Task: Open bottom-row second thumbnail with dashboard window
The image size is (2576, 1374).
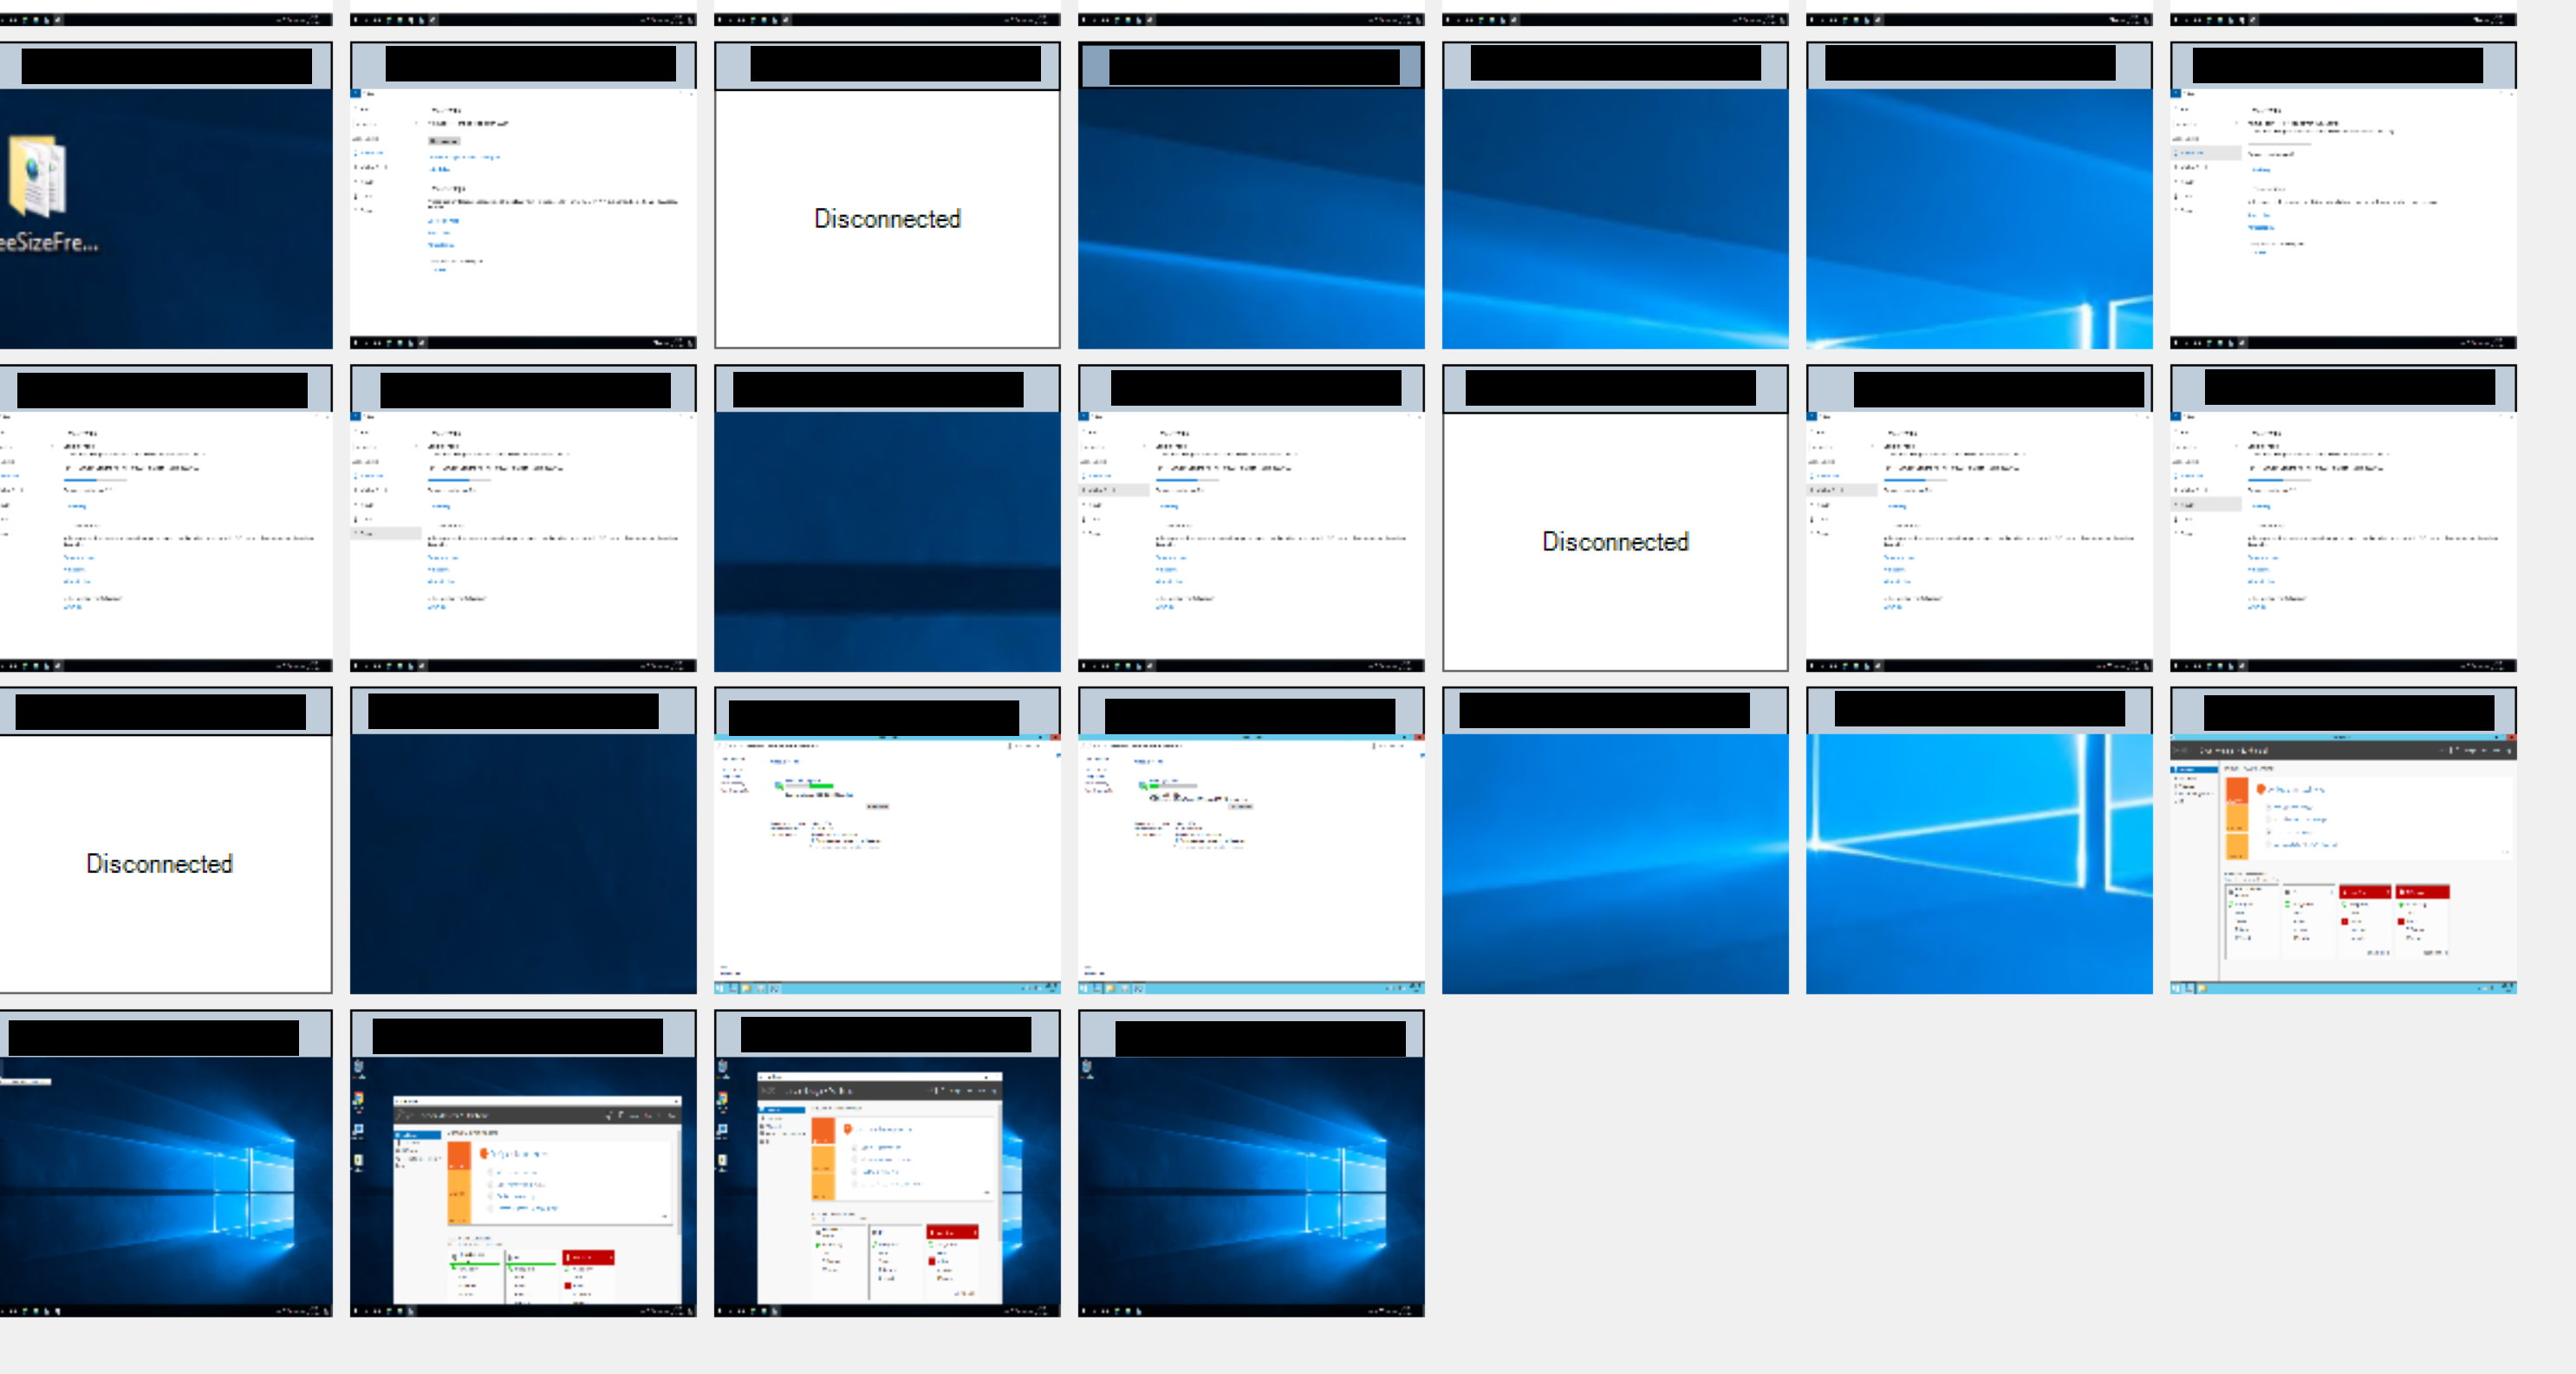Action: [523, 1185]
